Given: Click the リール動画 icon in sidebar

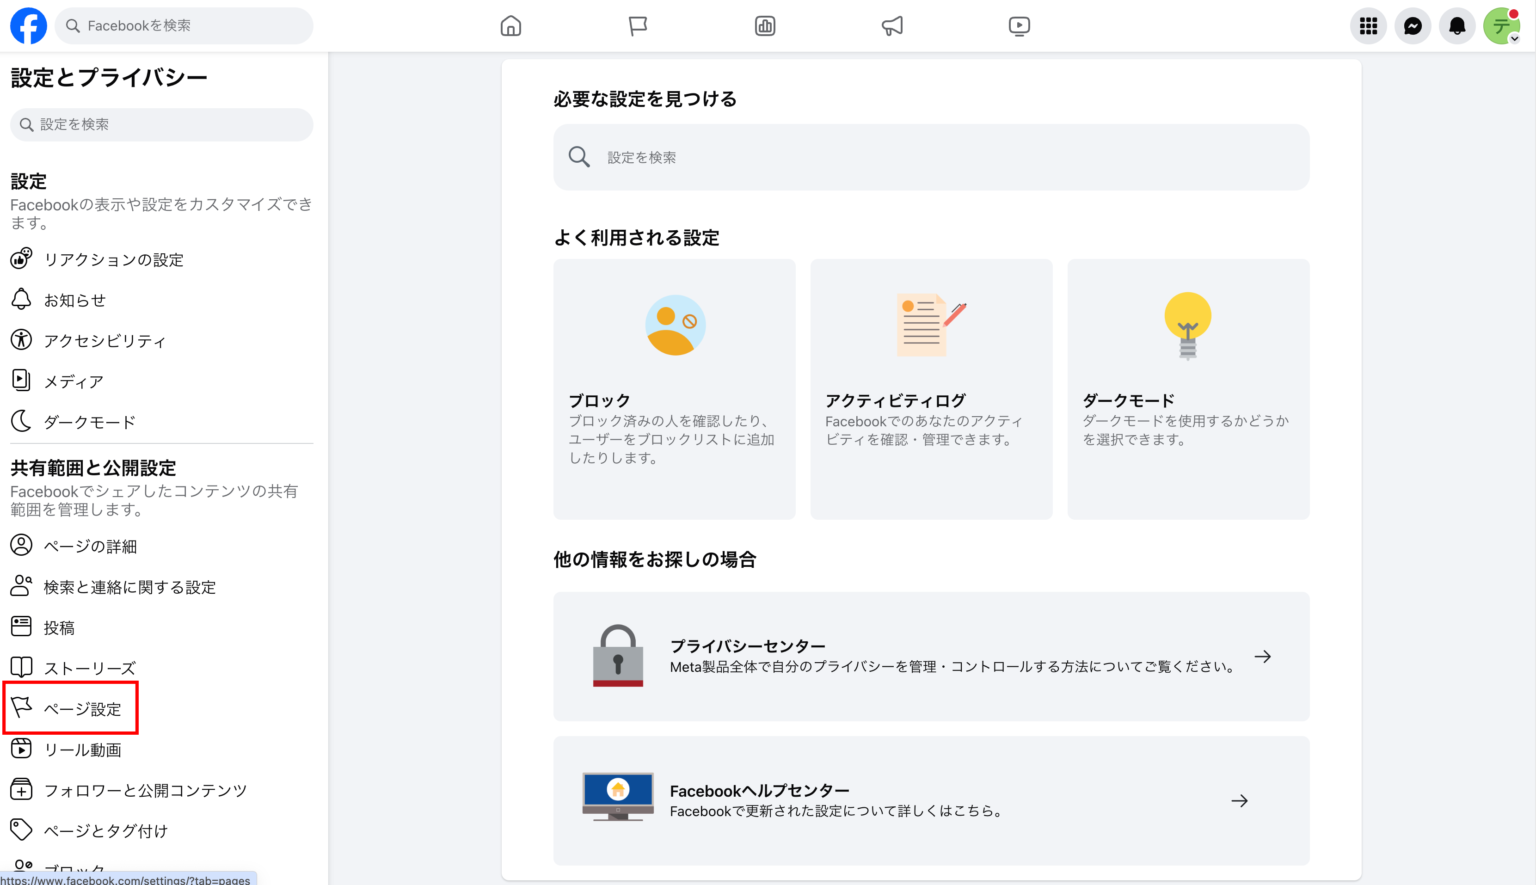Looking at the screenshot, I should [22, 748].
